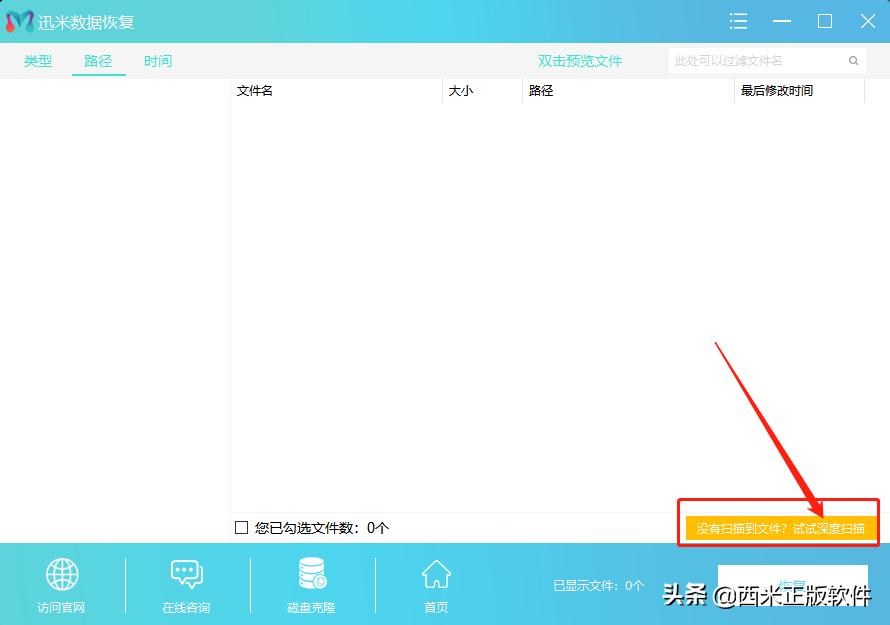This screenshot has height=625, width=890.
Task: Open the hamburger menu in the title bar
Action: pyautogui.click(x=738, y=21)
